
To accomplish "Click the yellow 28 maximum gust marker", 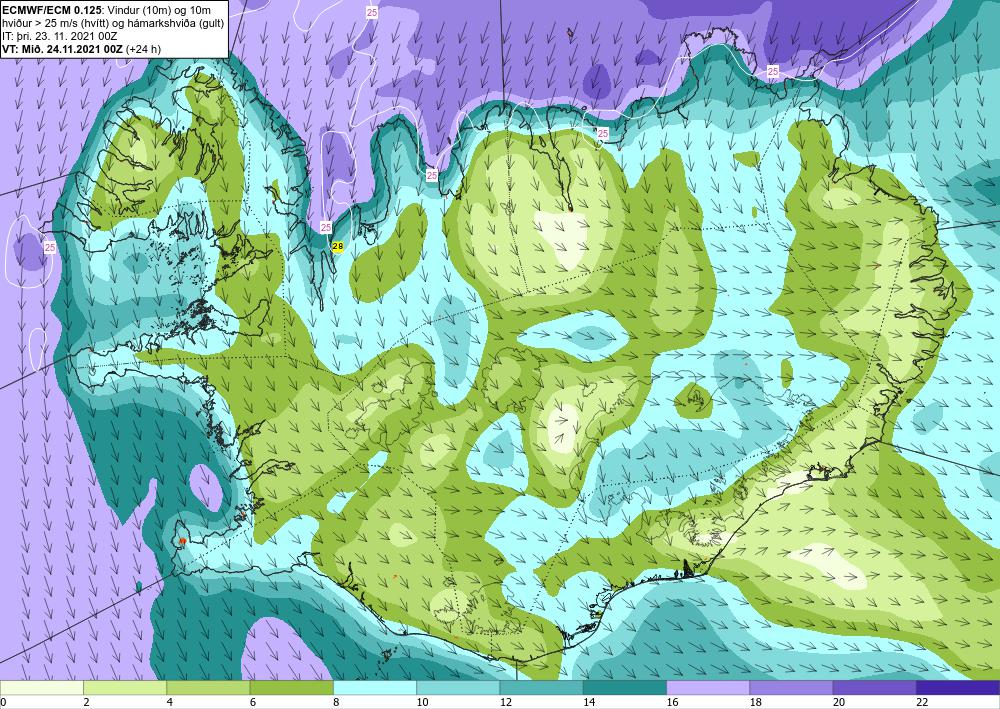I will coord(338,246).
